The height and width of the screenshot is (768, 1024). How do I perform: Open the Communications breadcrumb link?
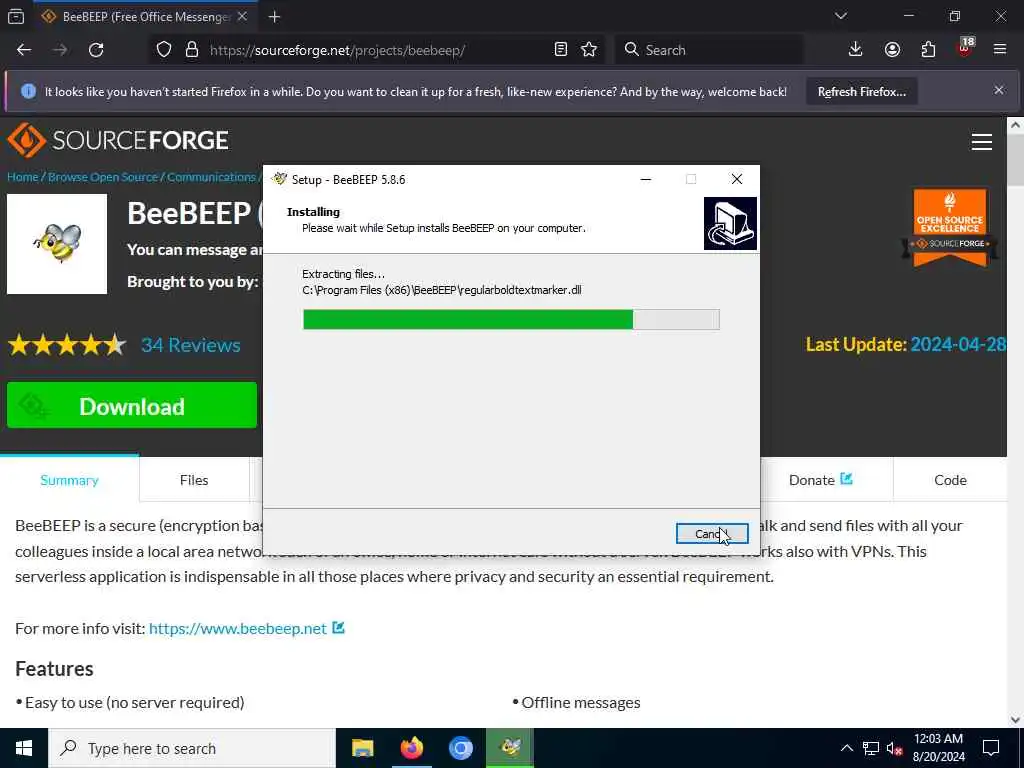[x=212, y=177]
